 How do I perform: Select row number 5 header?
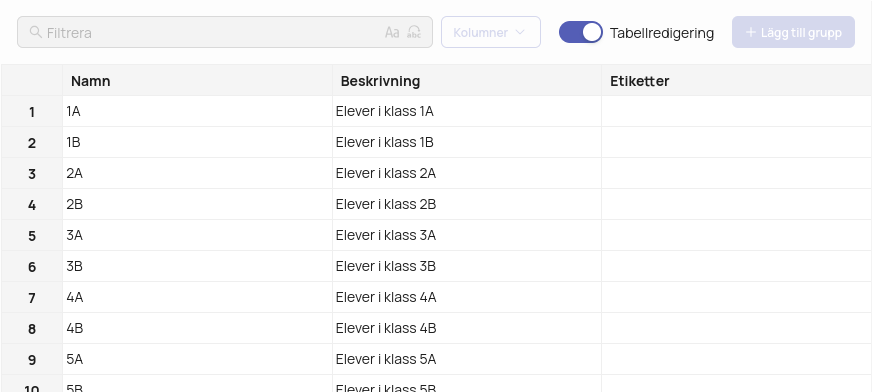(32, 236)
